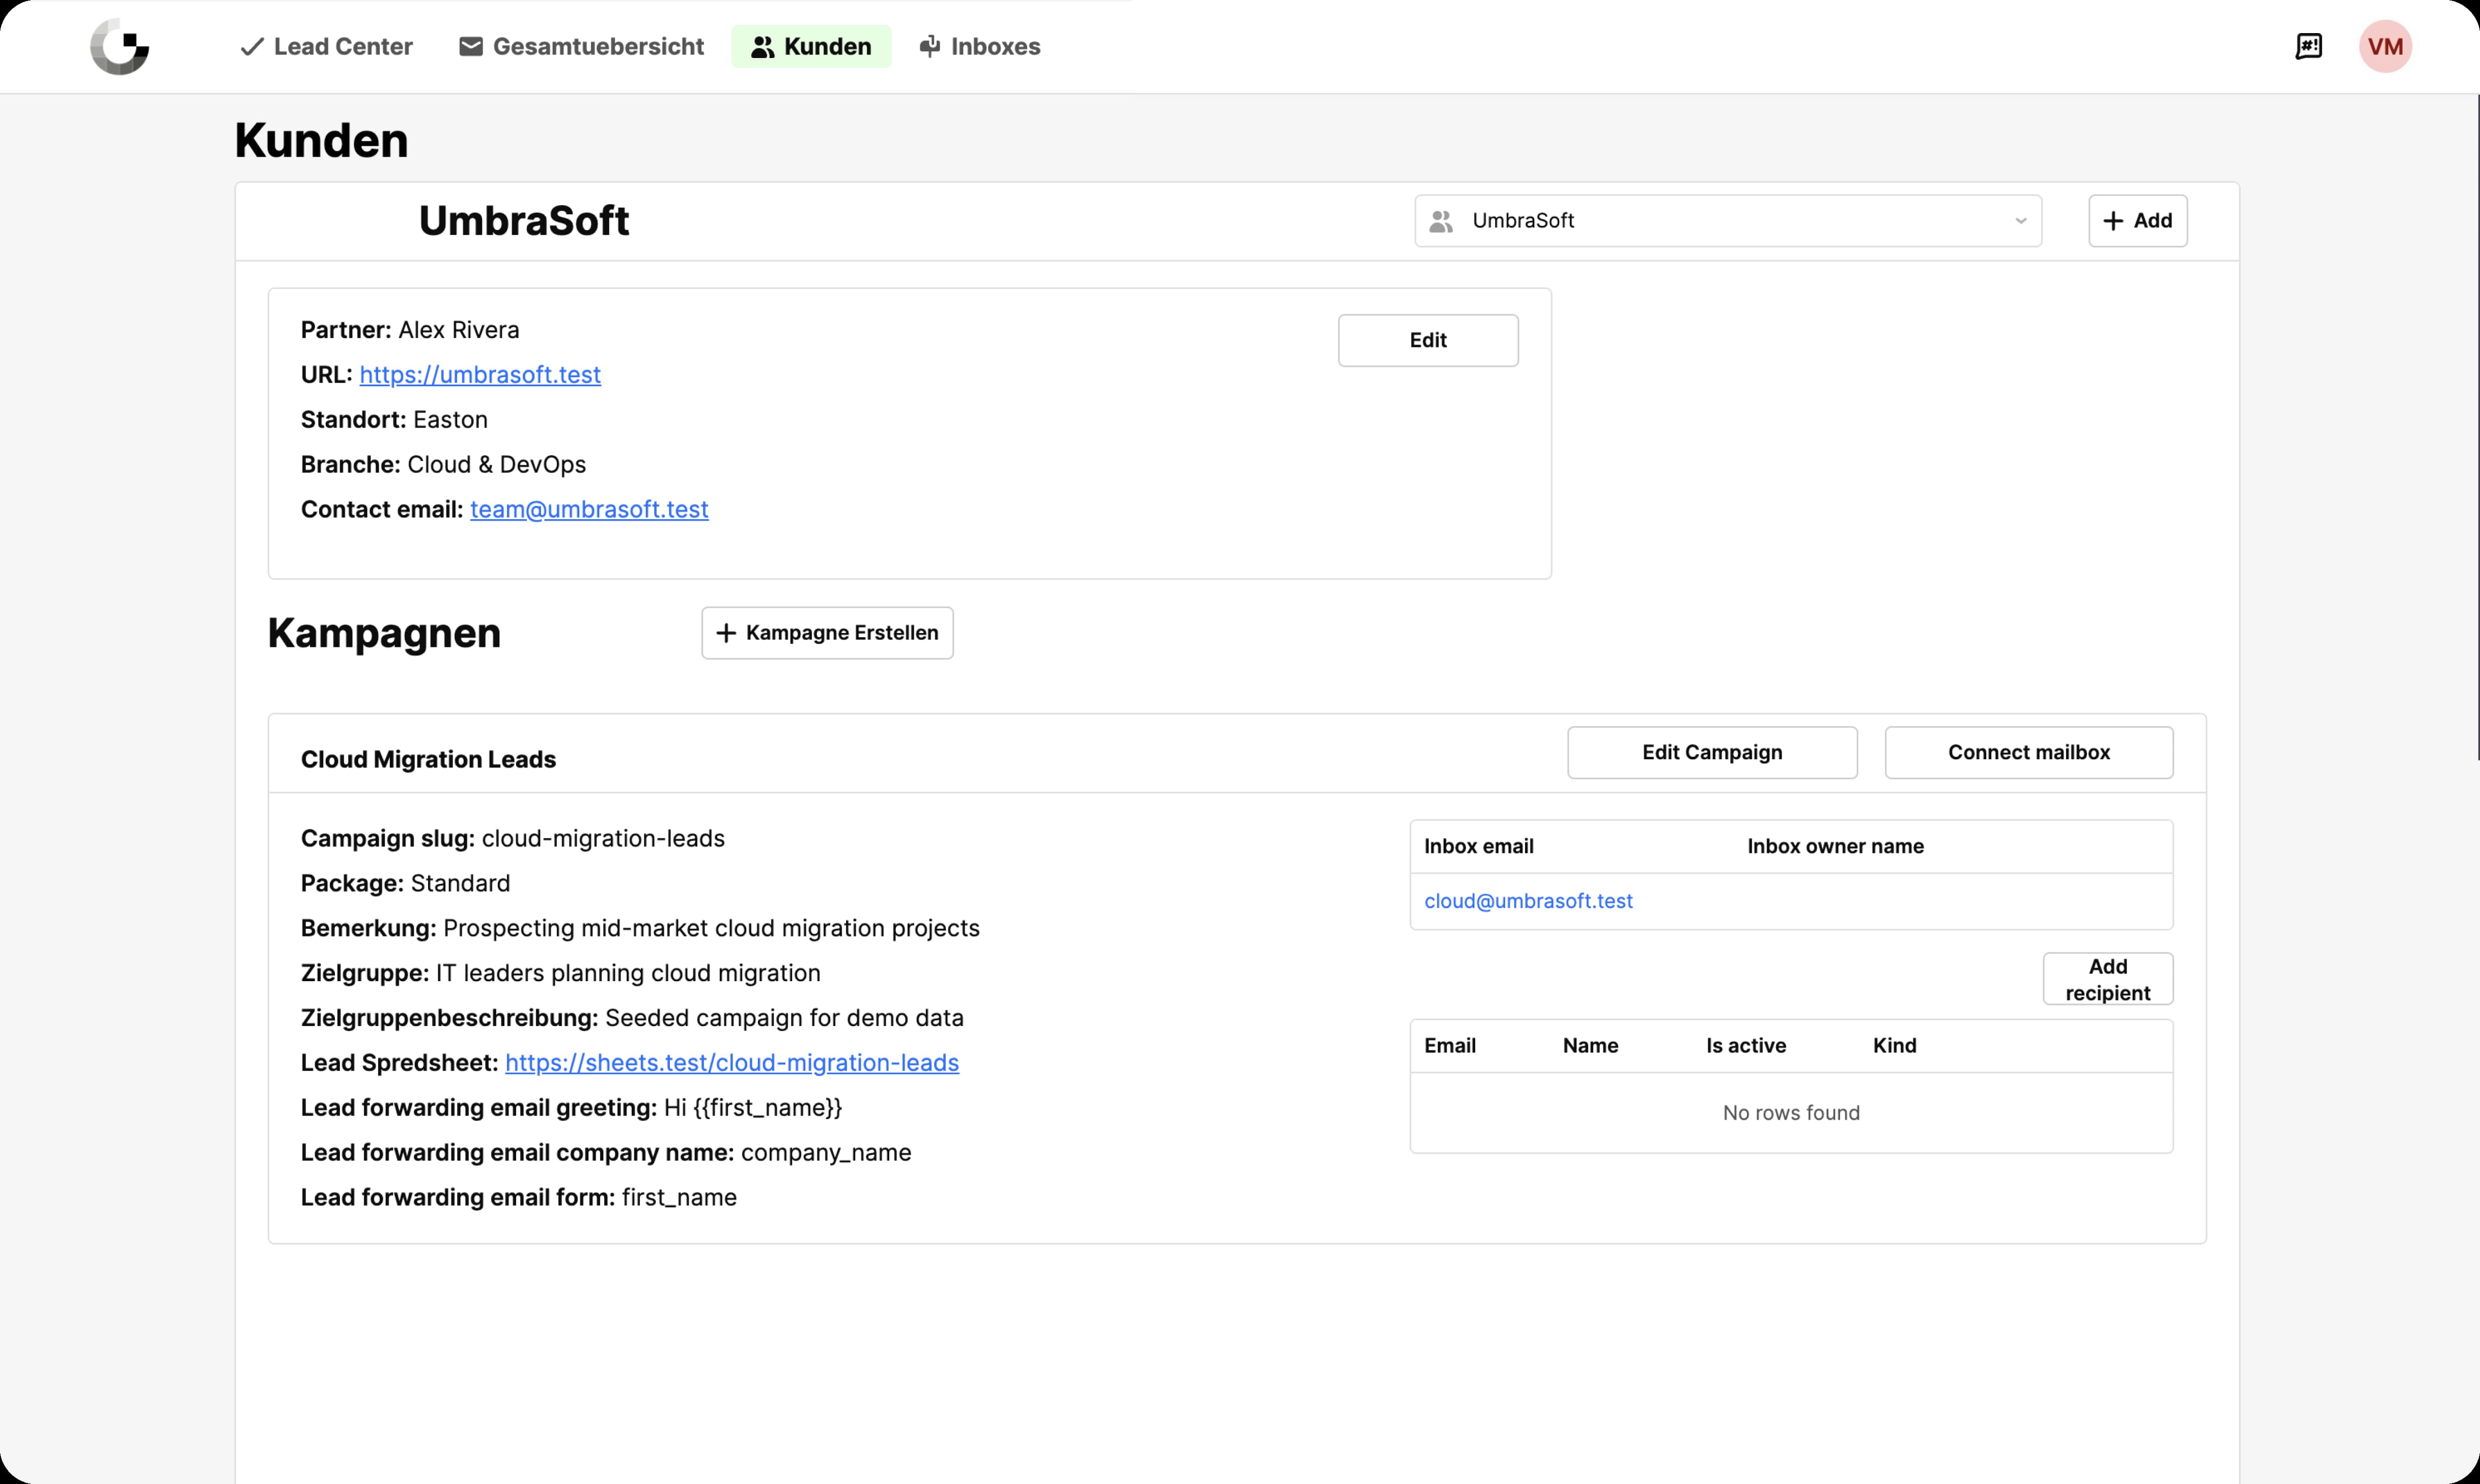Open the Gesamtuebersicht tab

coord(581,46)
